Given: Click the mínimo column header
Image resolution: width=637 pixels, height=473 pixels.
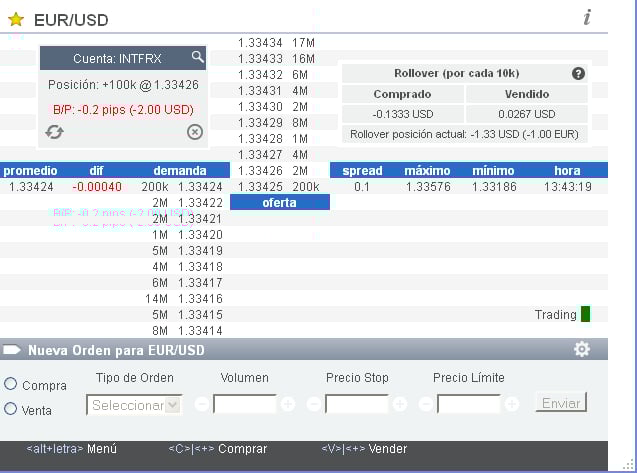Looking at the screenshot, I should [x=493, y=171].
